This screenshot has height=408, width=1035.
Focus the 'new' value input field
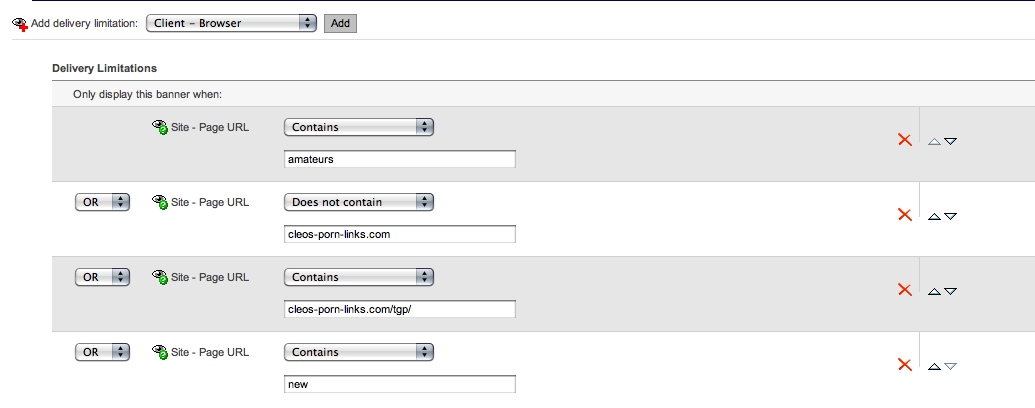pyautogui.click(x=400, y=384)
